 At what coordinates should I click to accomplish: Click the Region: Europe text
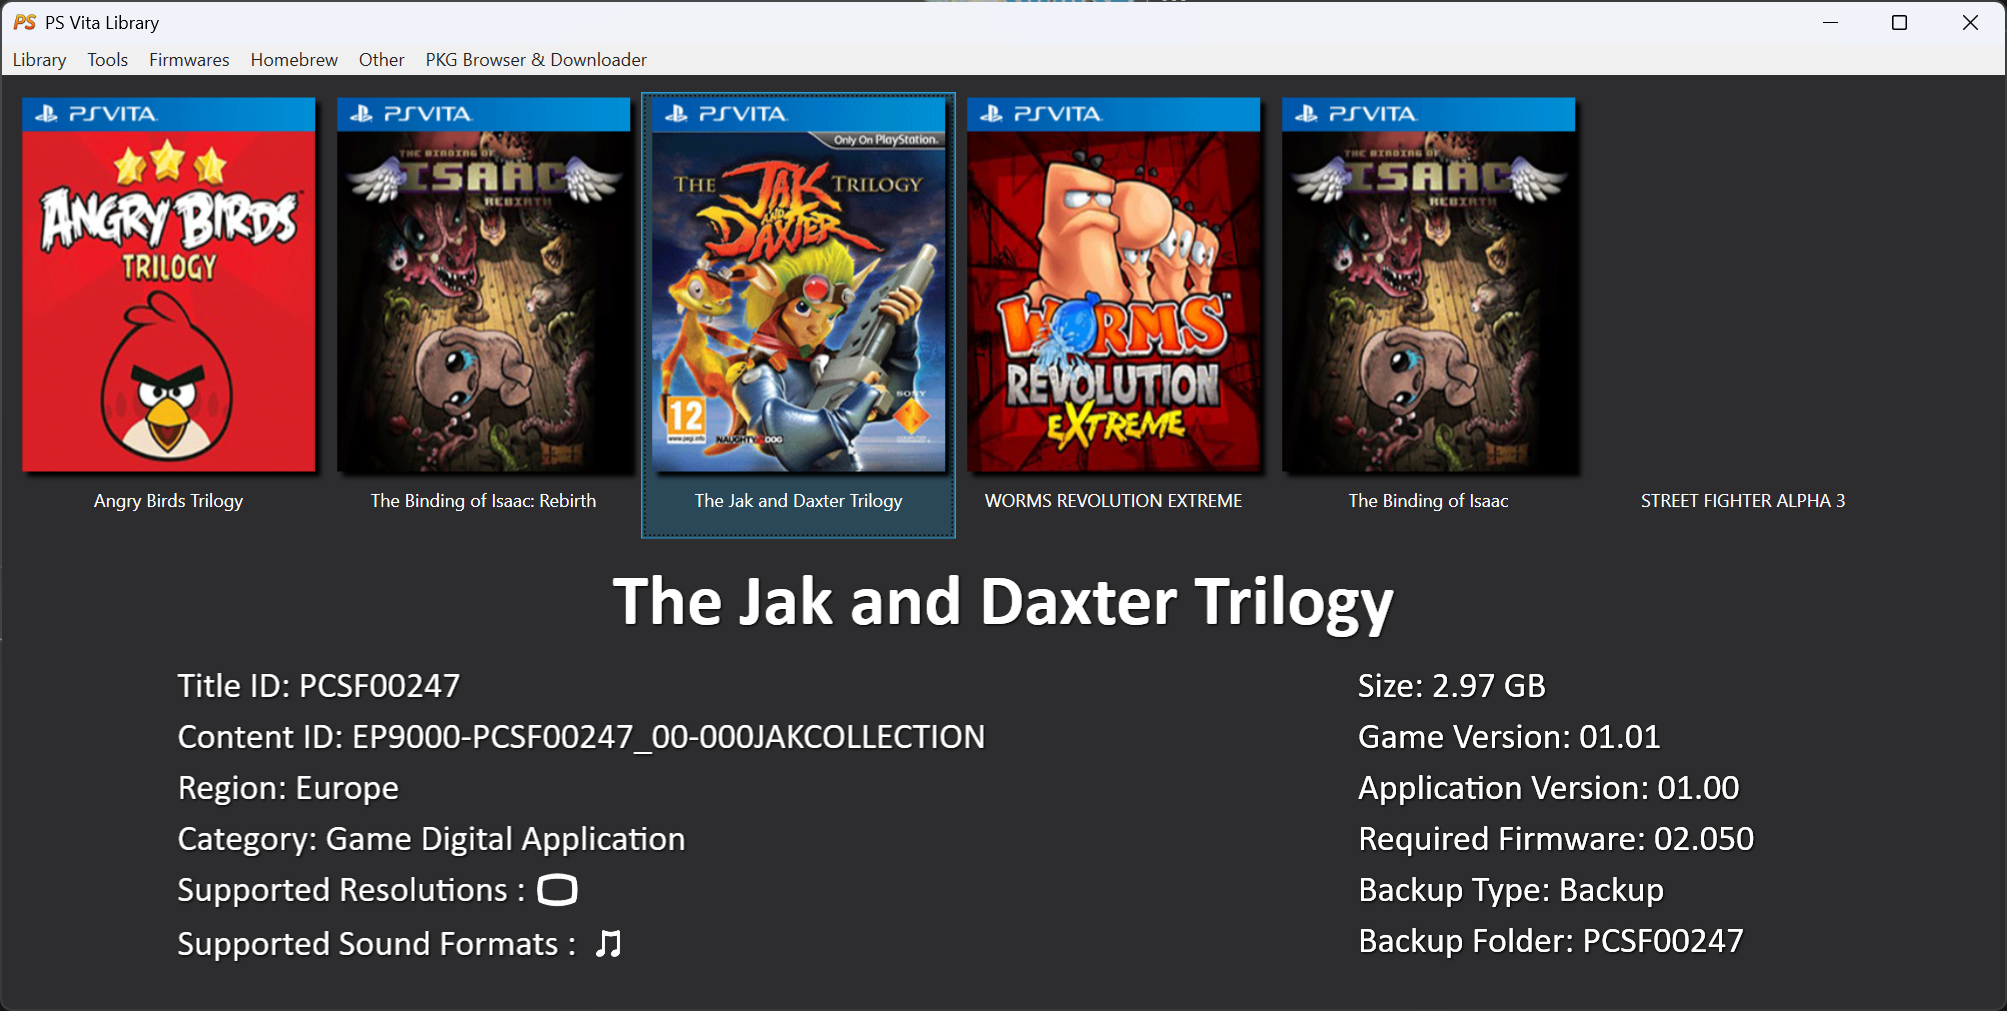pyautogui.click(x=288, y=788)
